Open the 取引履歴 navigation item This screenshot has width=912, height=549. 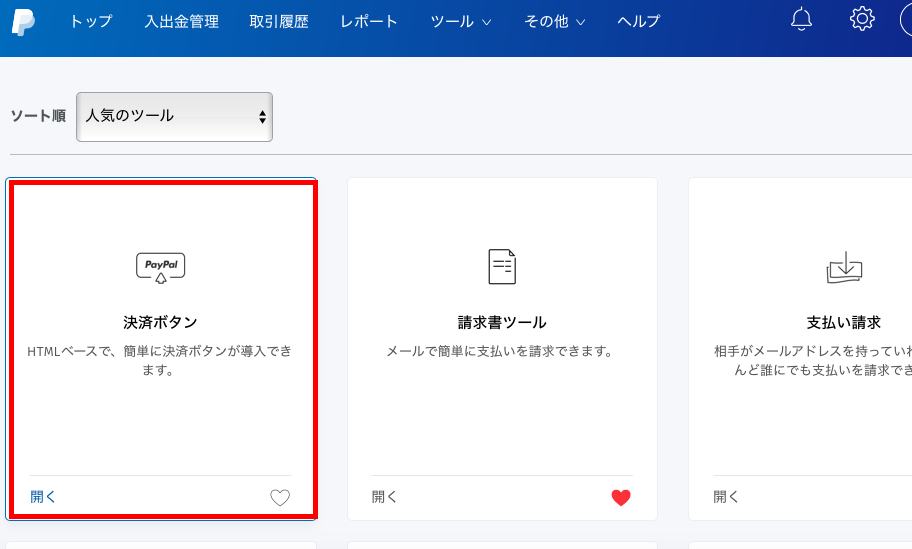click(x=279, y=21)
